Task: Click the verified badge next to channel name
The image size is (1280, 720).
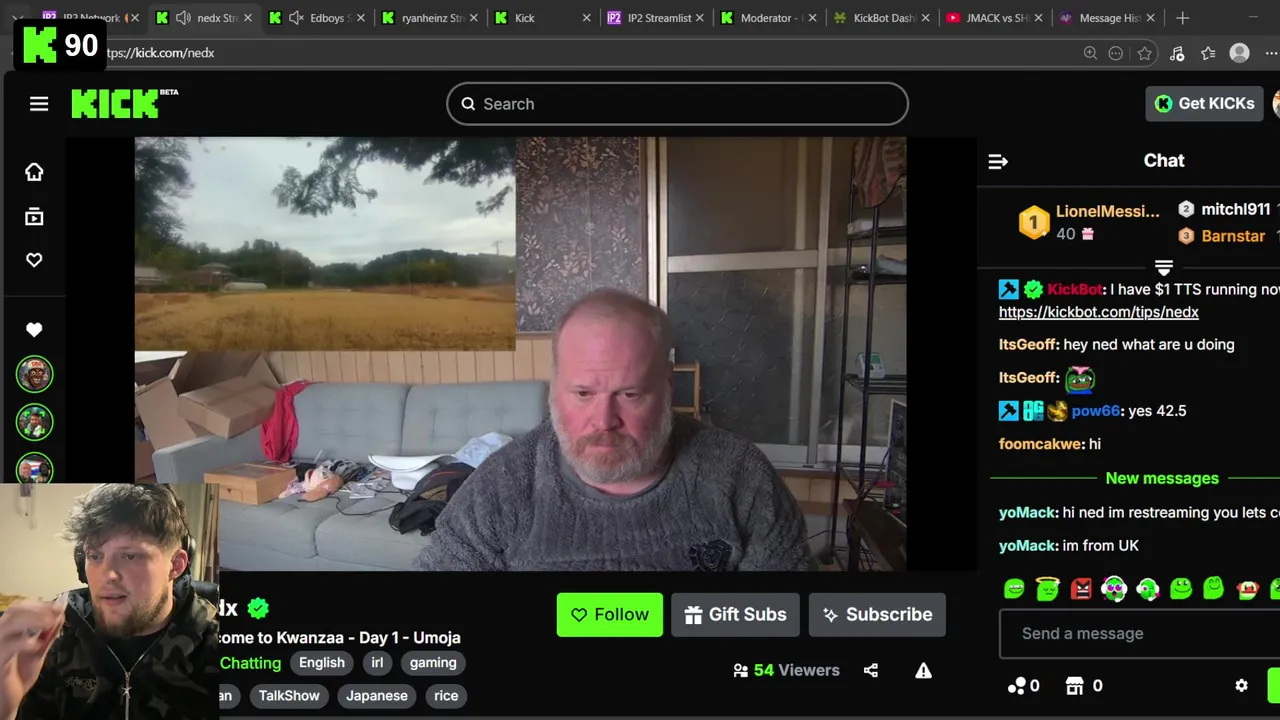Action: (x=258, y=608)
